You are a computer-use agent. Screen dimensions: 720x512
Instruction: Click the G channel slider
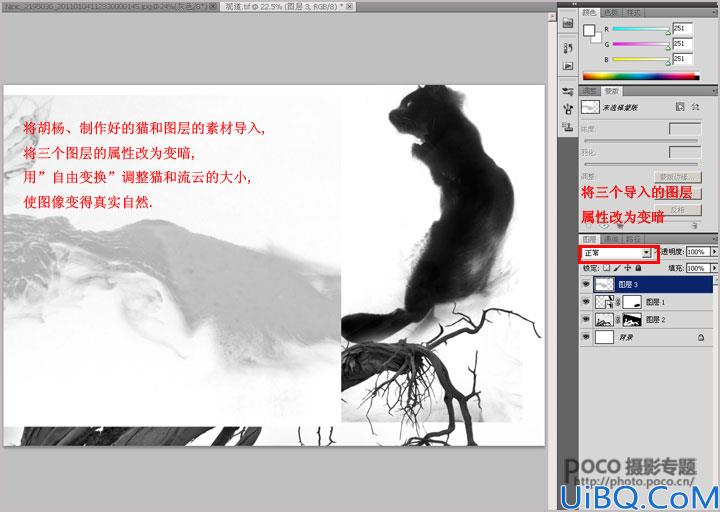641,44
